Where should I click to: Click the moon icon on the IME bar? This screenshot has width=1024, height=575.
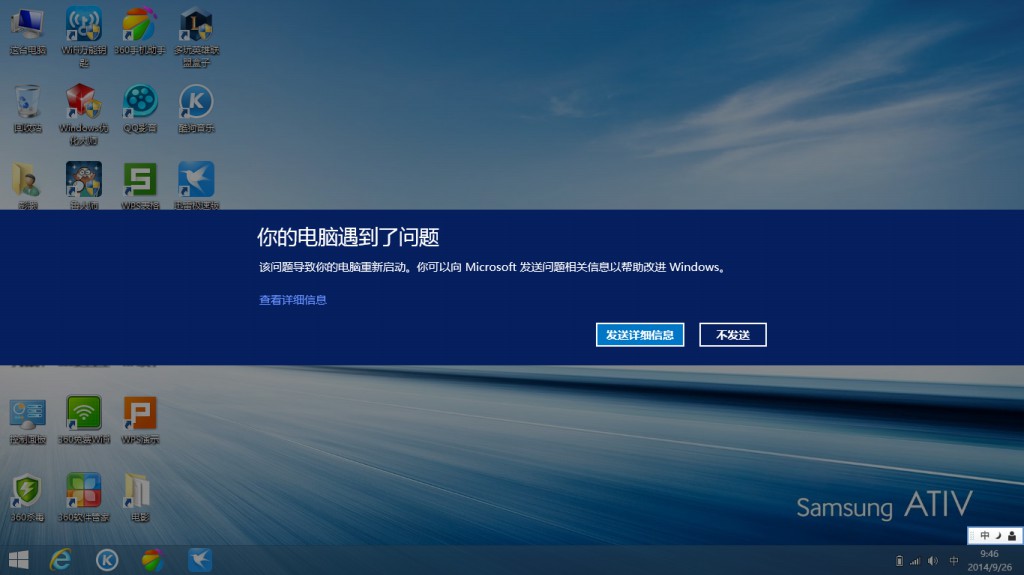(x=998, y=536)
